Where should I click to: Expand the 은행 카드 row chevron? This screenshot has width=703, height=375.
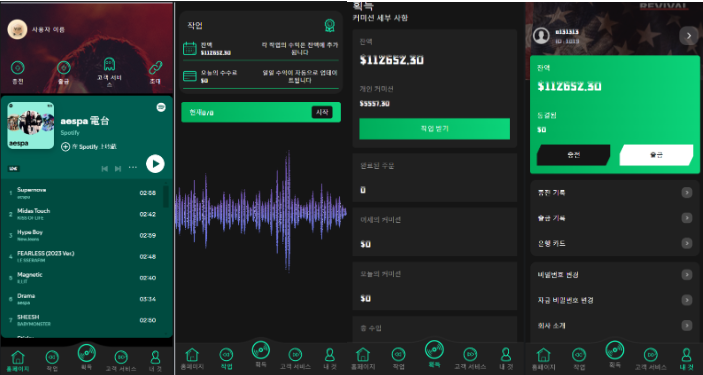(x=686, y=243)
